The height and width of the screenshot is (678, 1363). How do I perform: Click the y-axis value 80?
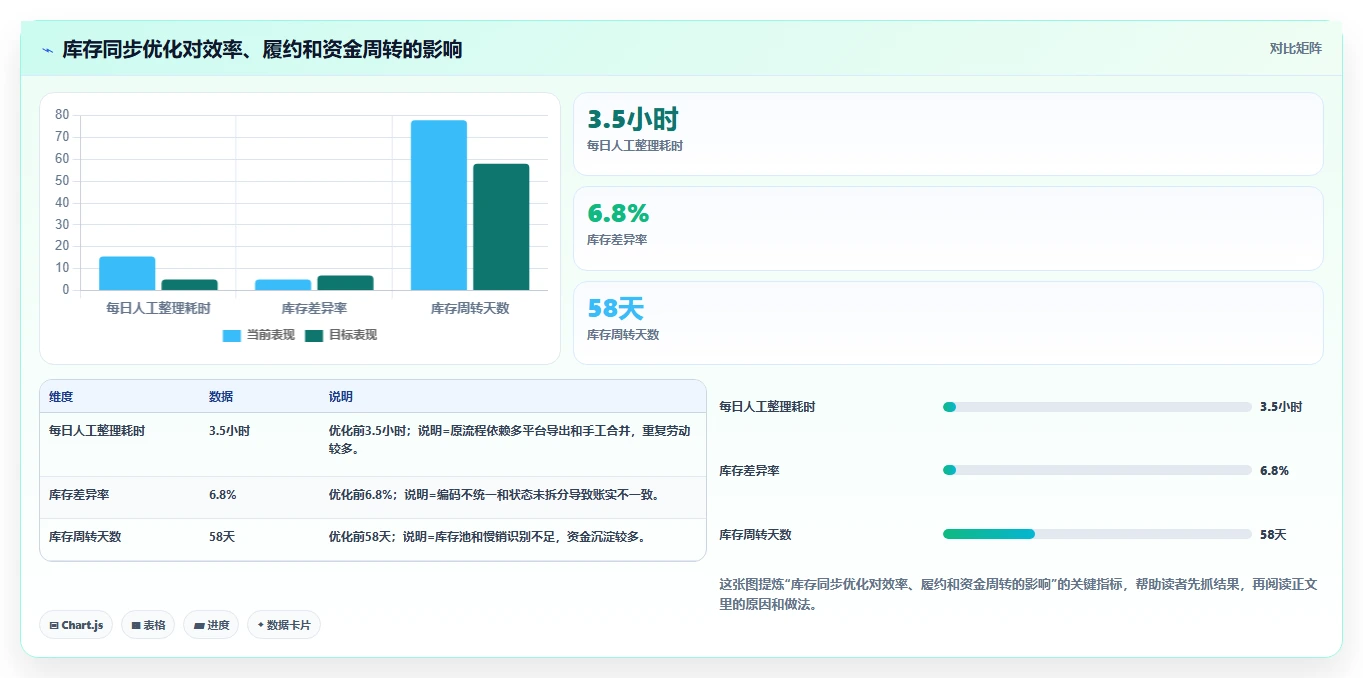62,115
